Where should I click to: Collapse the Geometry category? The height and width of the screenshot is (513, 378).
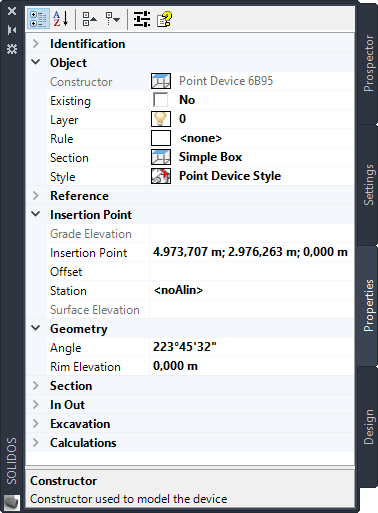[36, 328]
